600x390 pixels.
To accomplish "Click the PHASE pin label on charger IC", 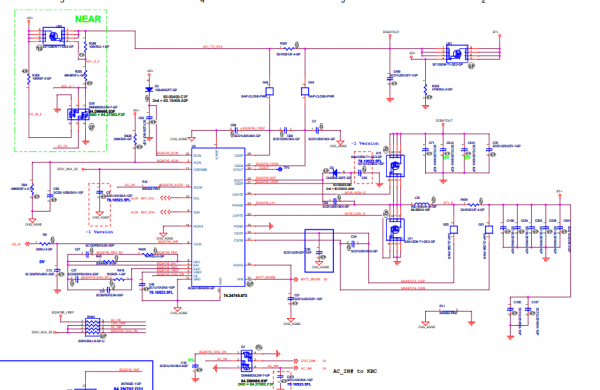I will click(x=237, y=205).
